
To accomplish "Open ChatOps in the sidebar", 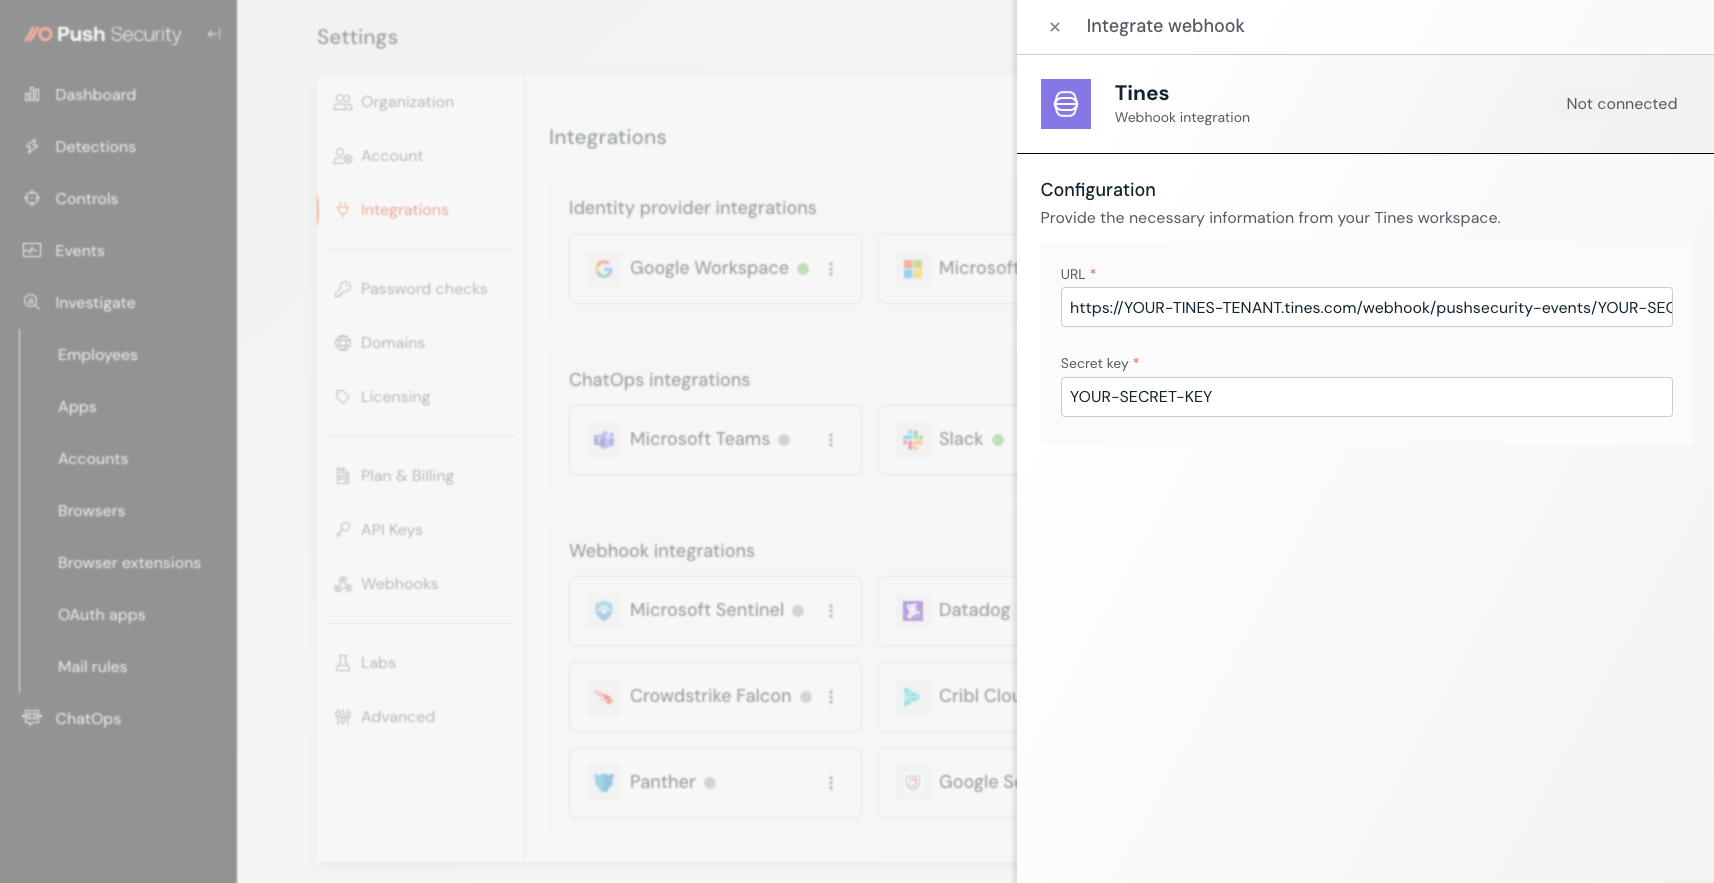I will (88, 719).
